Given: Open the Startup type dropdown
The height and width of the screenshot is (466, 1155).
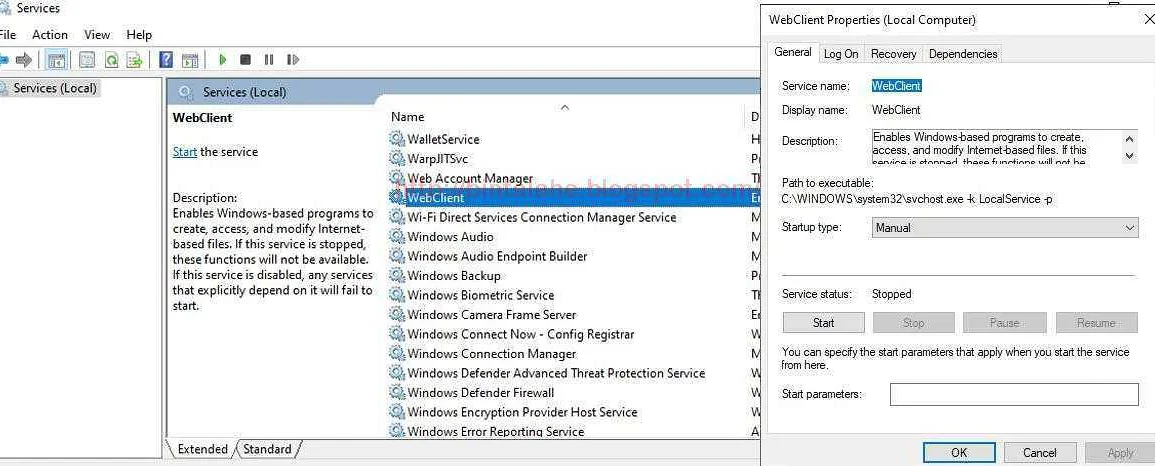Looking at the screenshot, I should point(1004,228).
